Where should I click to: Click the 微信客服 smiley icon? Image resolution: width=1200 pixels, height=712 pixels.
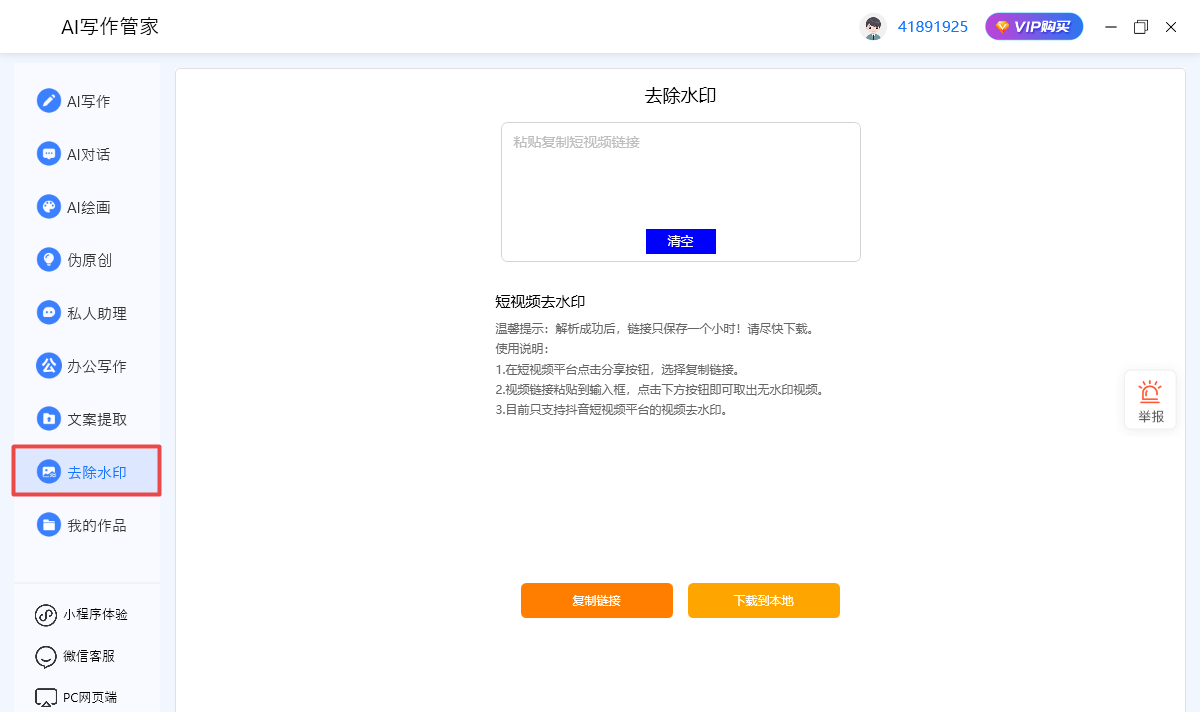[46, 656]
